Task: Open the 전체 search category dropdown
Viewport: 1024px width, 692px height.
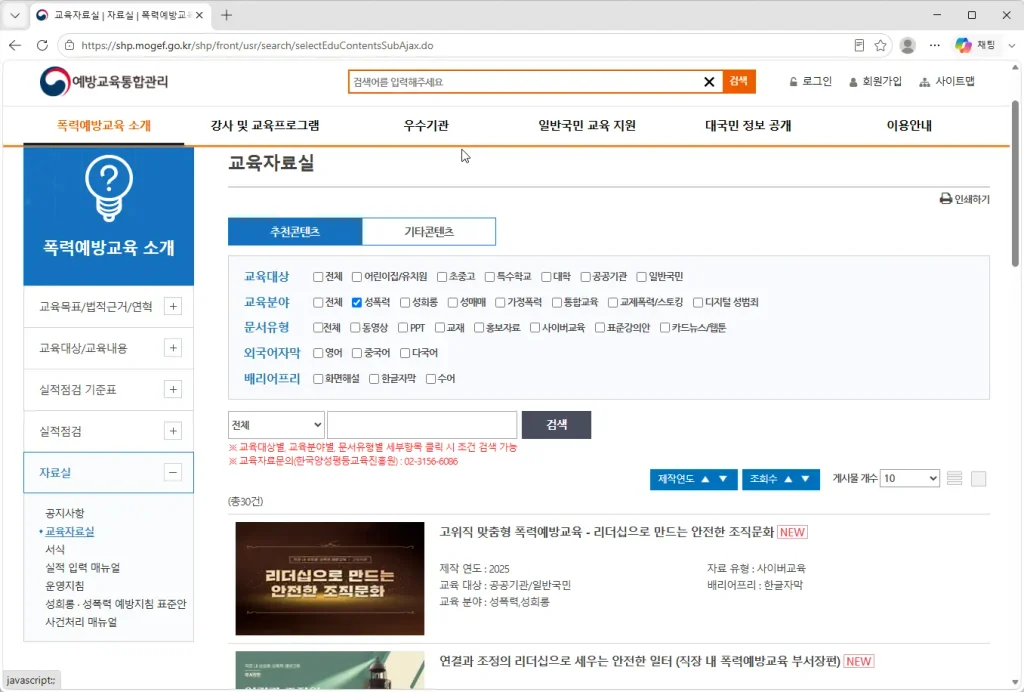Action: (276, 425)
